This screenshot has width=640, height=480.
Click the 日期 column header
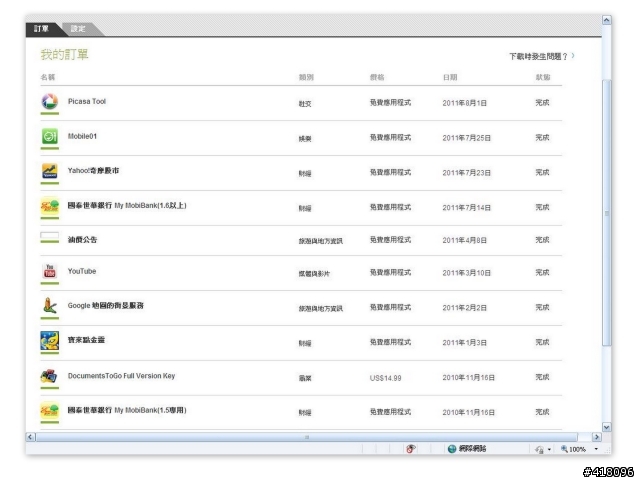click(x=450, y=77)
